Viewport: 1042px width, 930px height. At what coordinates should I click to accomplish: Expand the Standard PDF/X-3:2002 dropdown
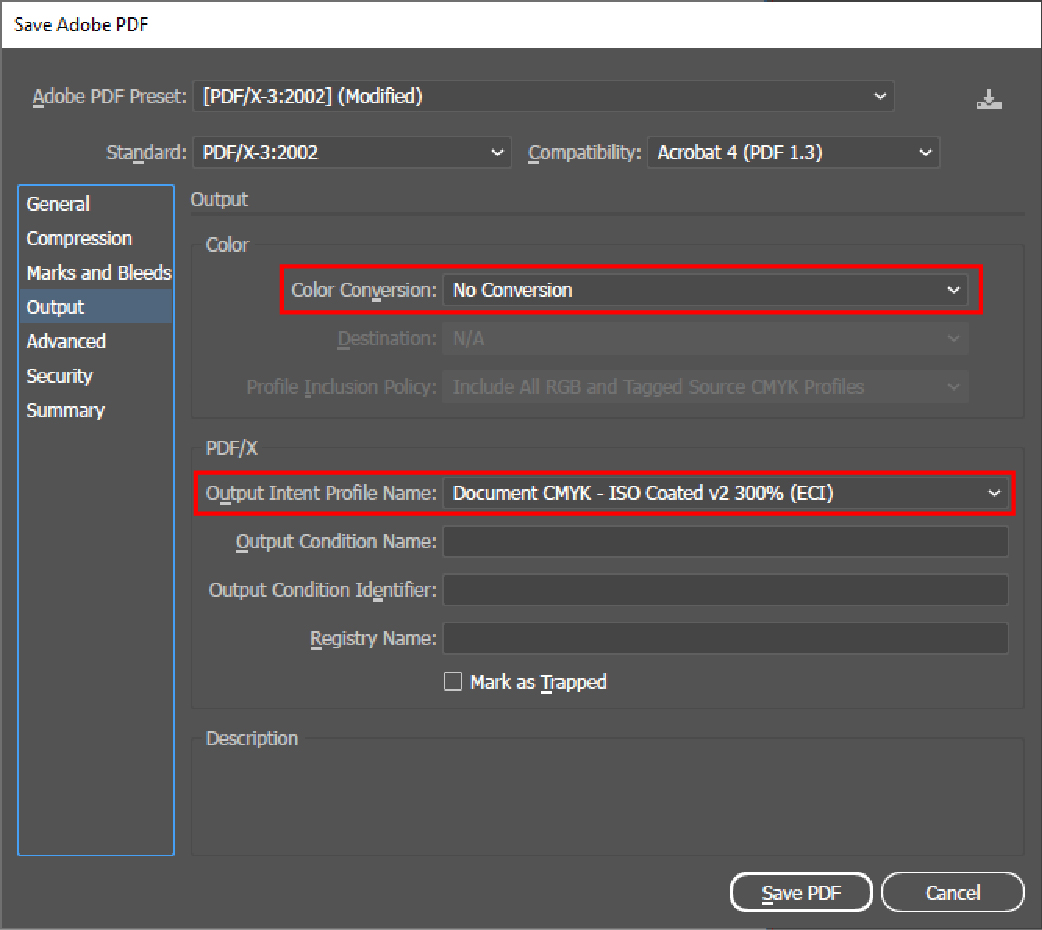click(351, 153)
